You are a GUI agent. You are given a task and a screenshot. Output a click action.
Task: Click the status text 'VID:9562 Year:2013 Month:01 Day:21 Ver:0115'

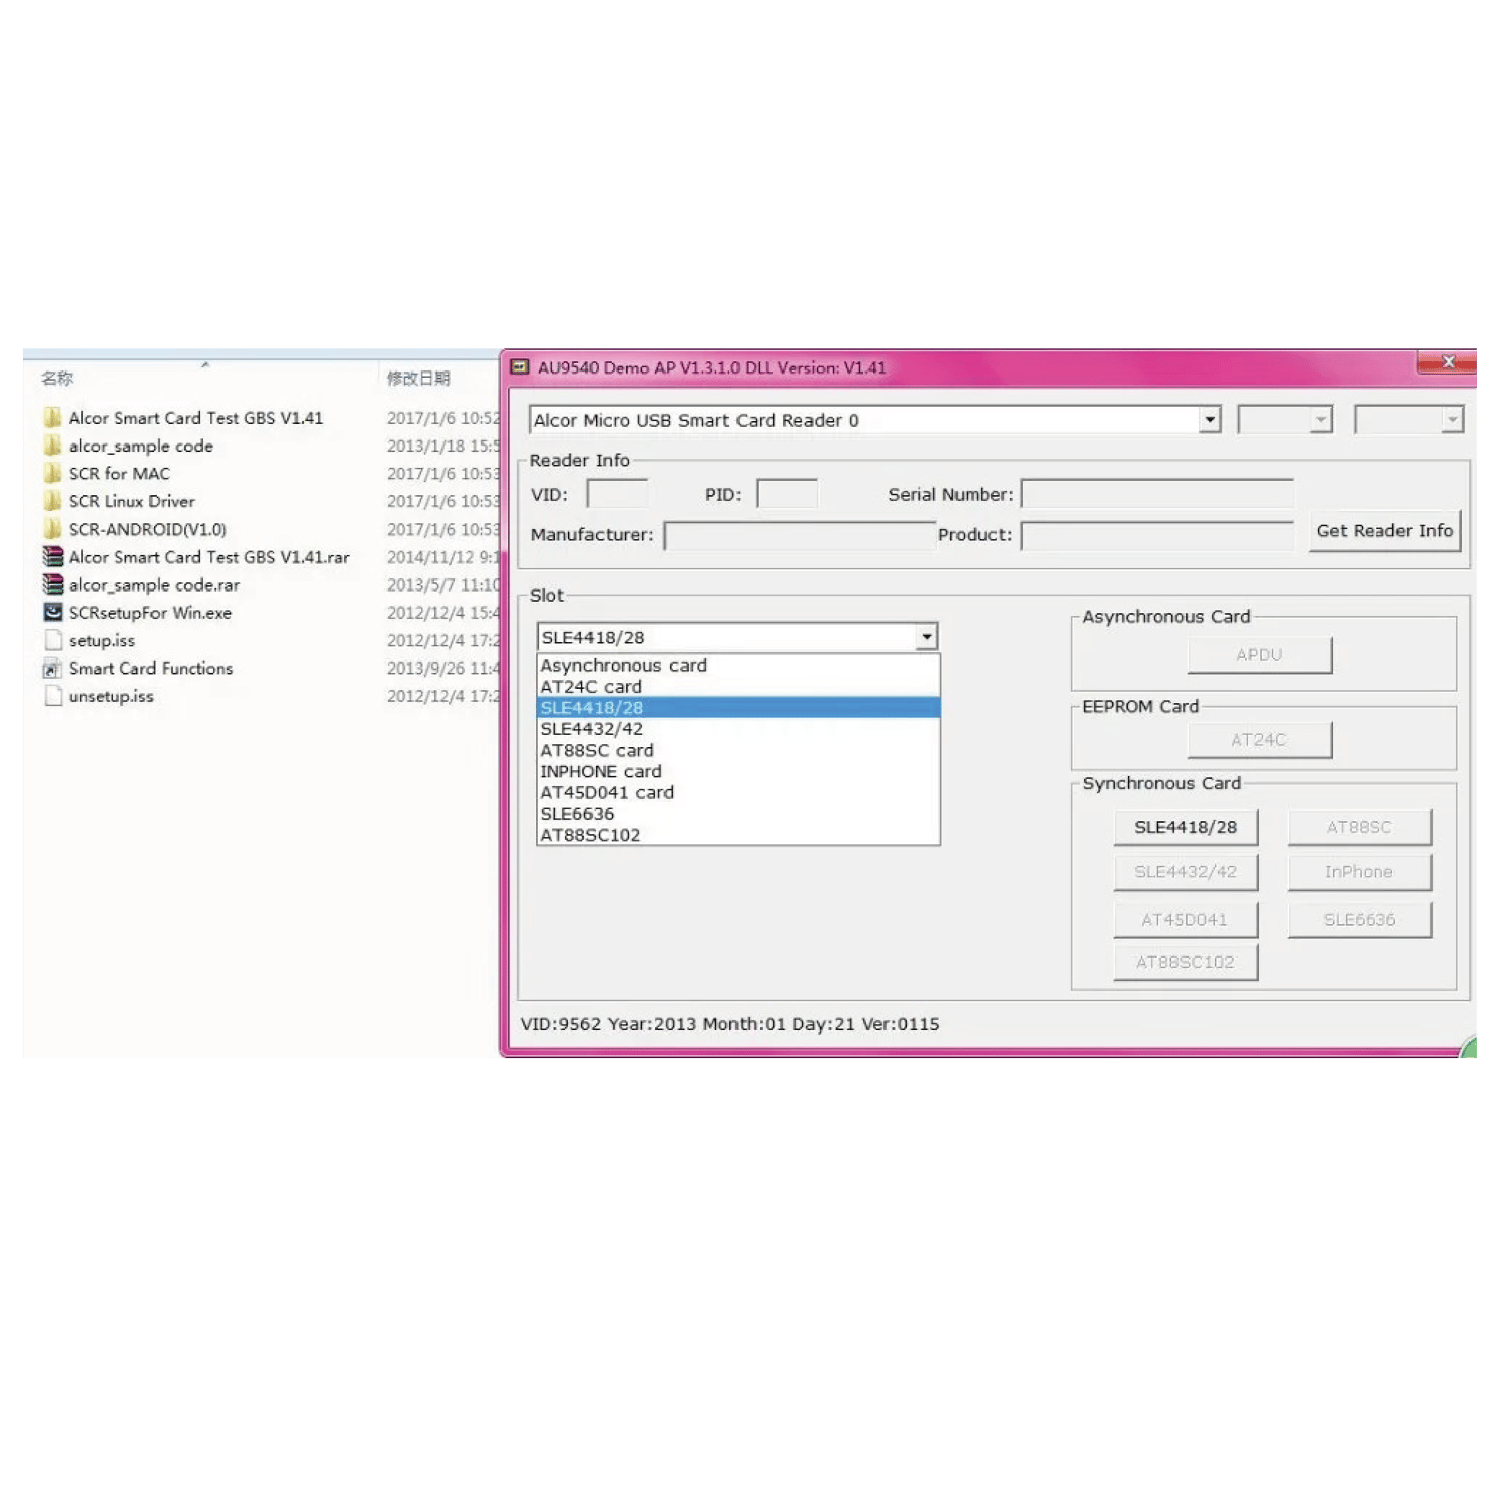[730, 1024]
